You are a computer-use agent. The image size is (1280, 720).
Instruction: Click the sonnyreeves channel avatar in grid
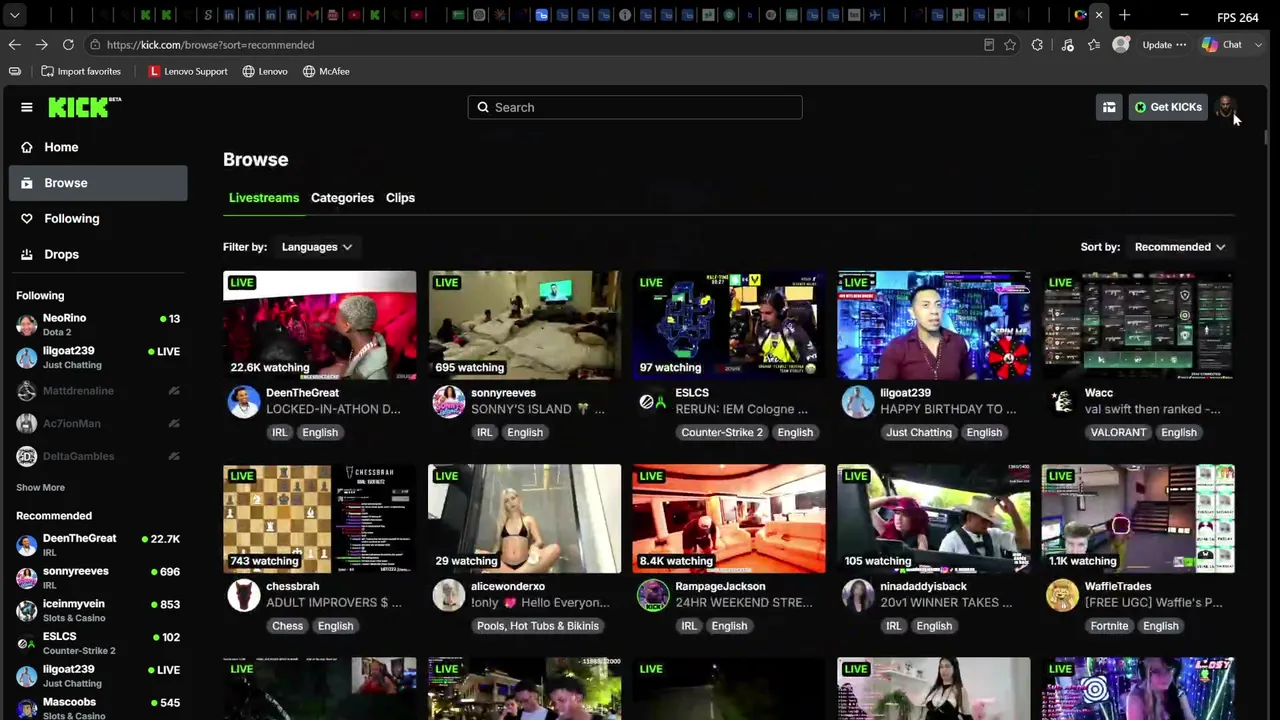point(449,402)
